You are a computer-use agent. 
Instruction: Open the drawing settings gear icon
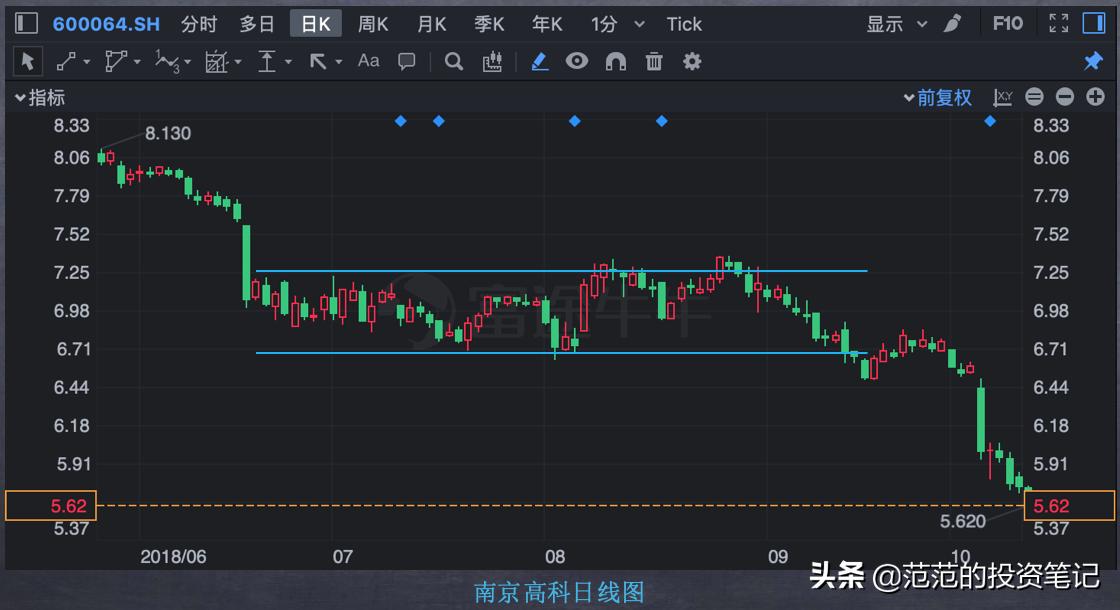pyautogui.click(x=691, y=61)
